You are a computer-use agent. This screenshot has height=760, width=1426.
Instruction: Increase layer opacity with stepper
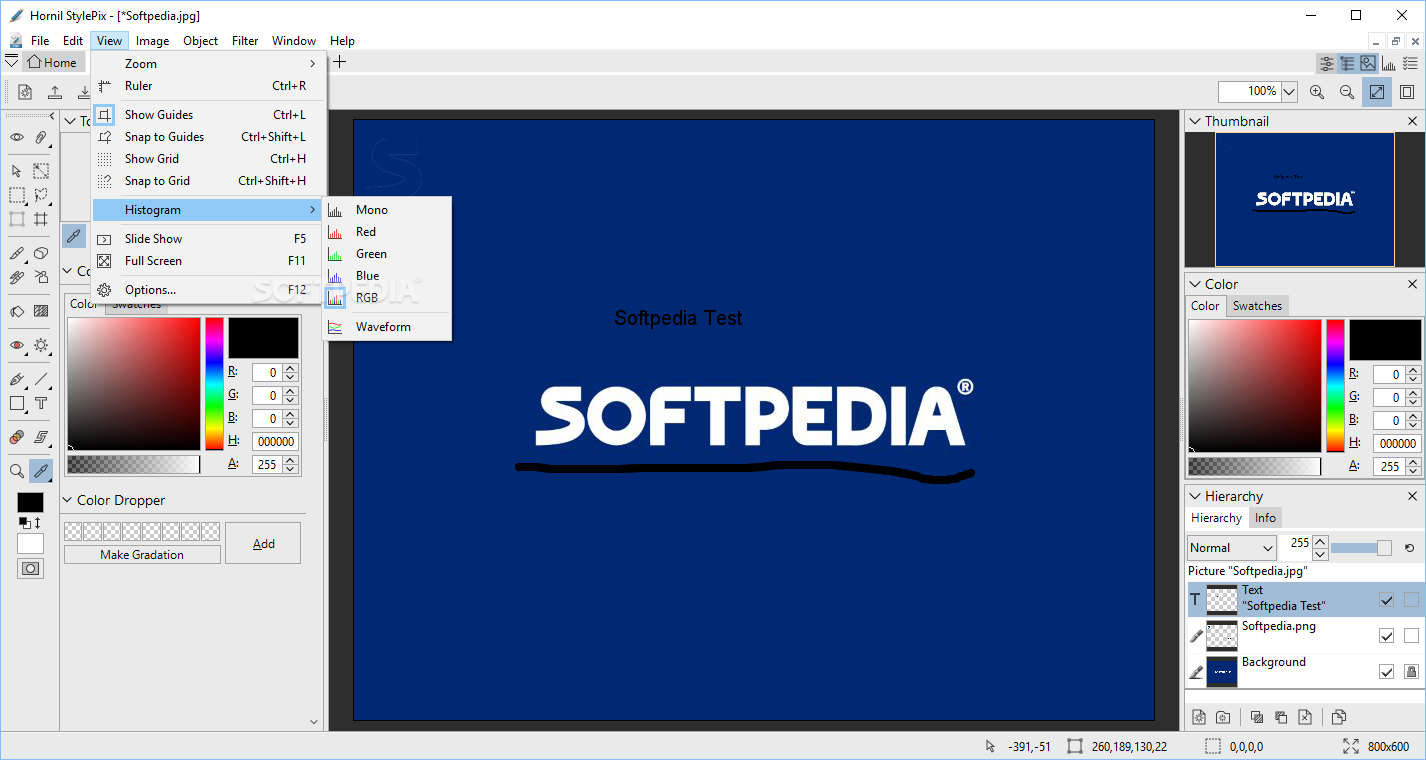point(1320,542)
